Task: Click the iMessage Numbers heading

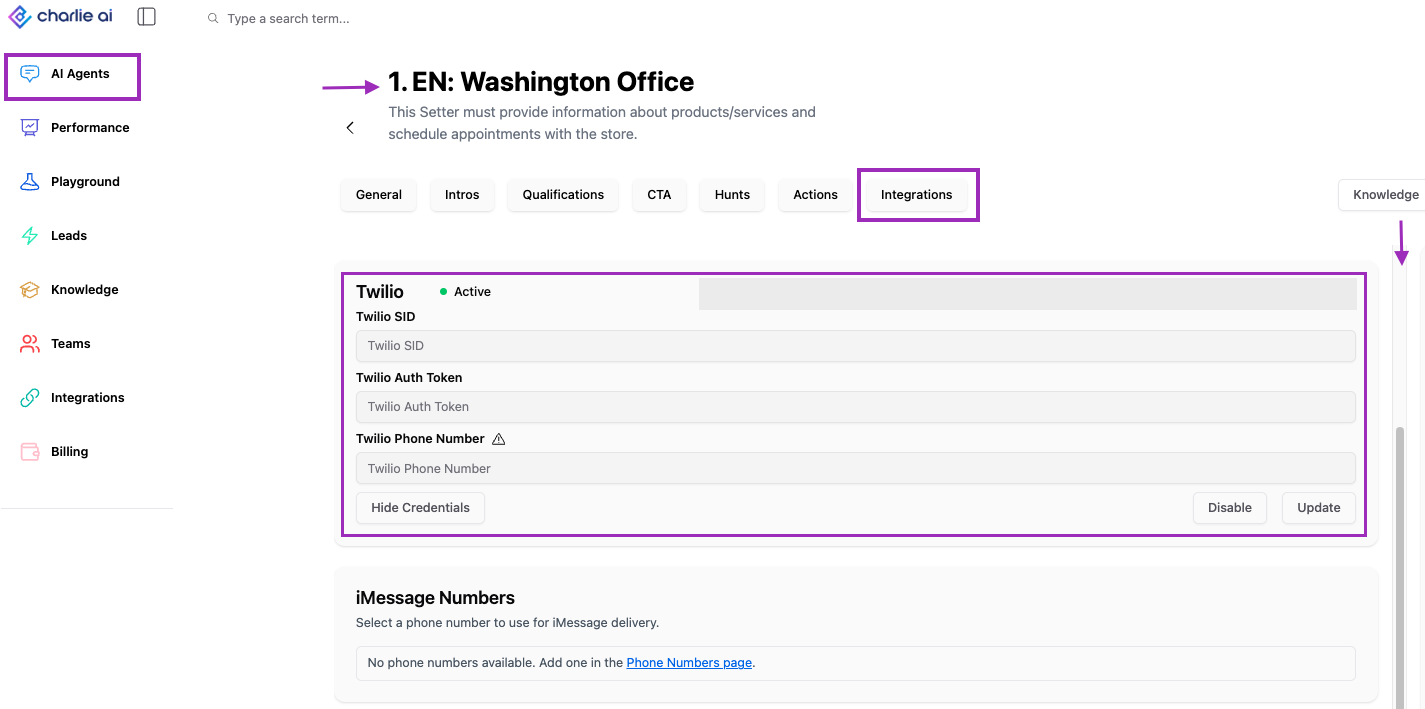Action: click(x=435, y=598)
